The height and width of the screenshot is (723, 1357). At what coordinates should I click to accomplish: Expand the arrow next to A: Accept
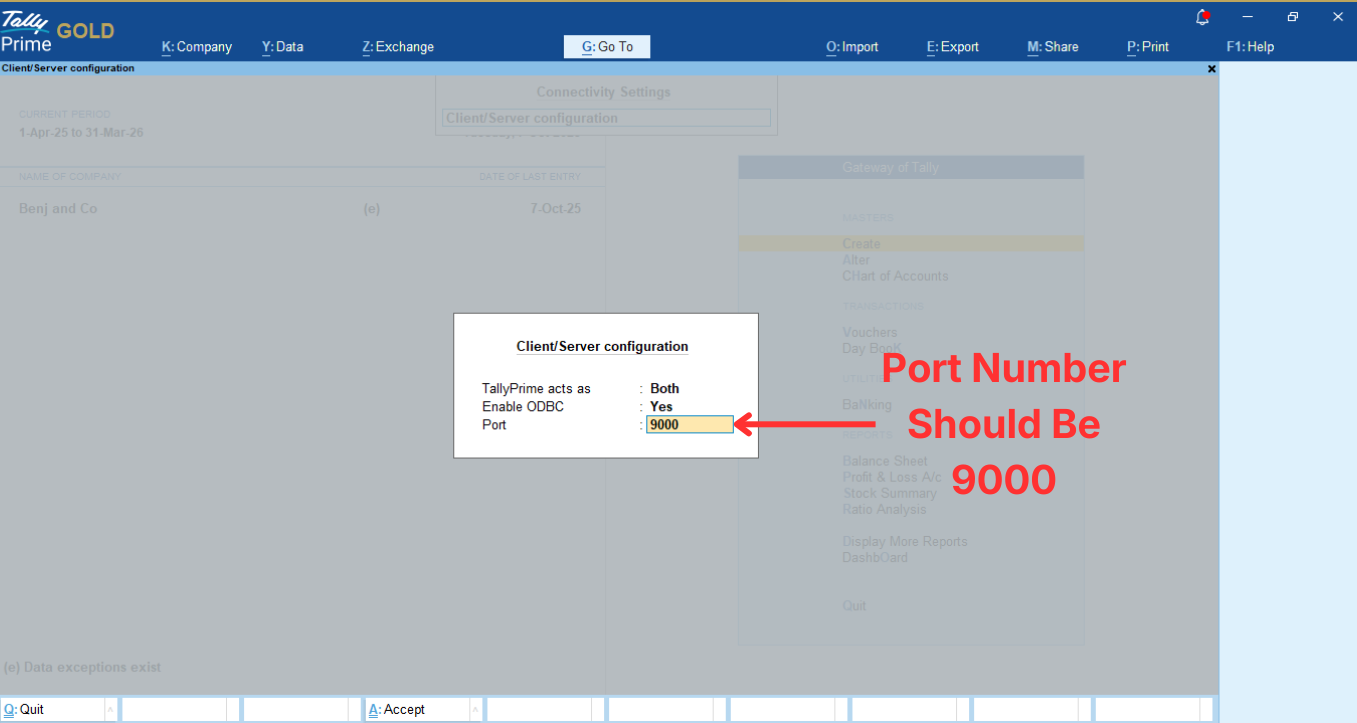[475, 709]
